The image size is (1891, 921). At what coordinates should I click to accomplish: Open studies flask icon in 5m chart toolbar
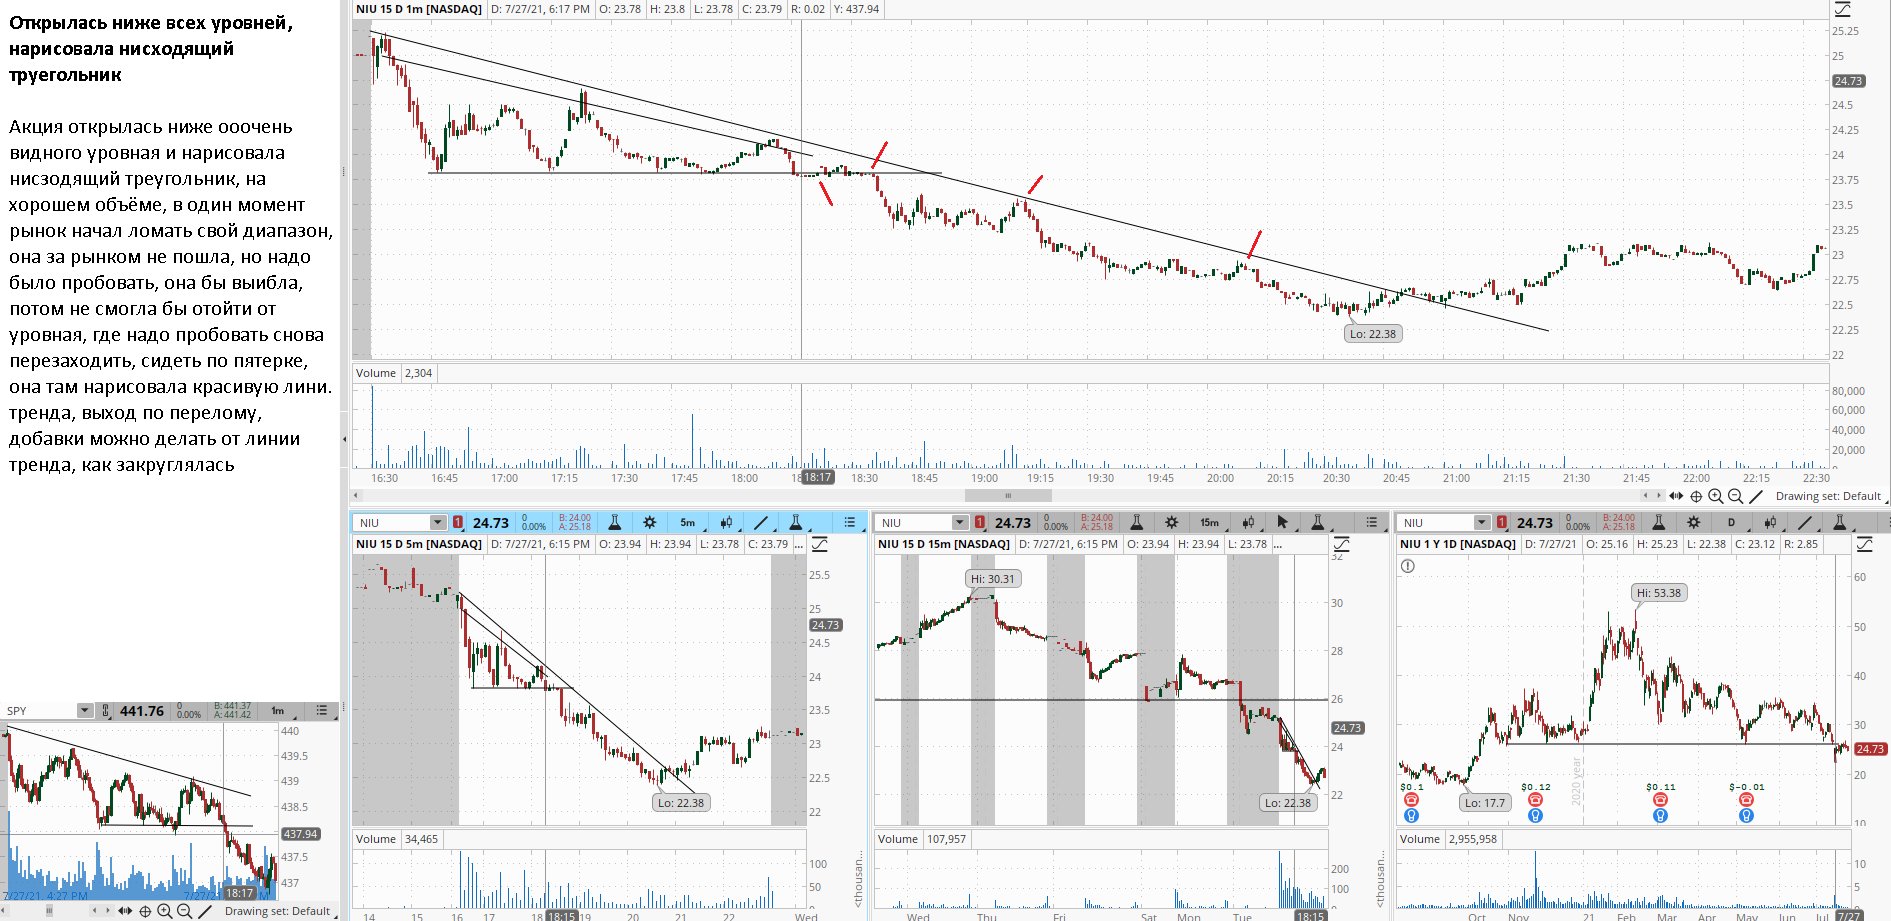[x=615, y=522]
